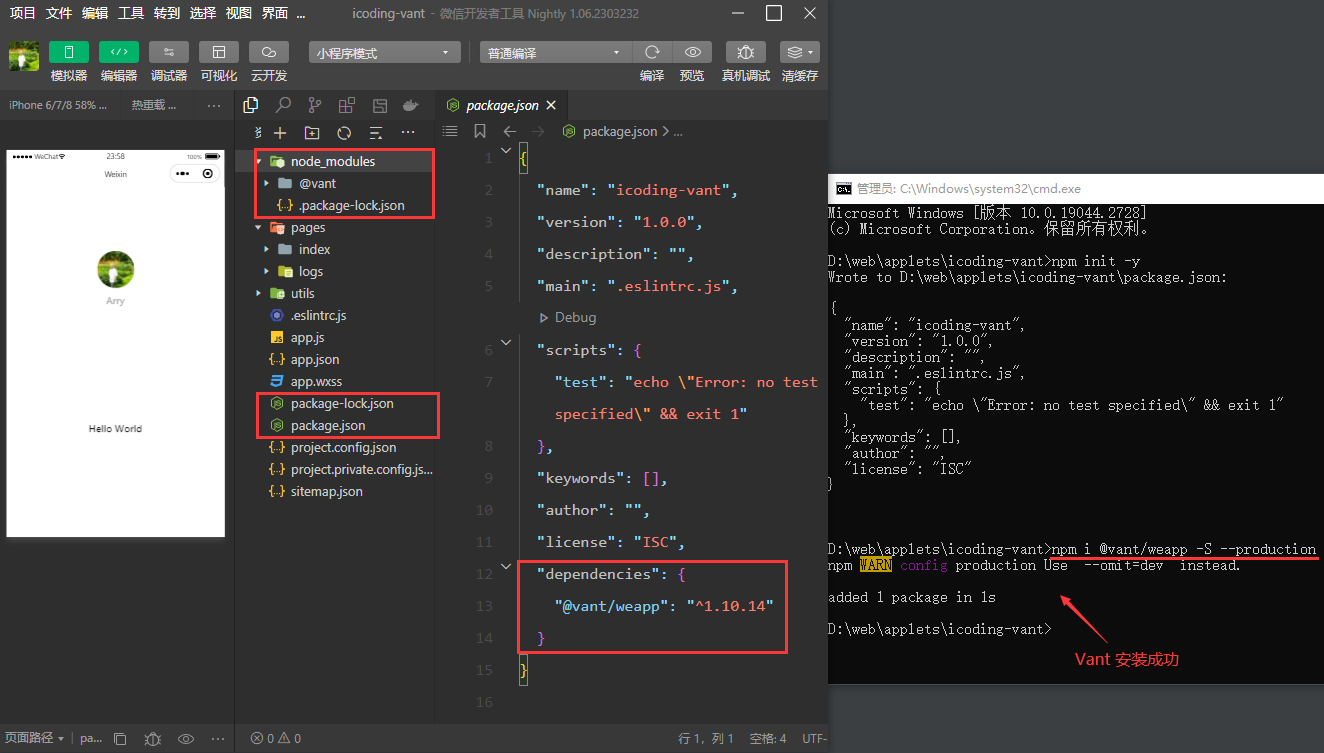Toggle the visualization (可视化) panel button
The height and width of the screenshot is (753, 1324).
(x=219, y=52)
